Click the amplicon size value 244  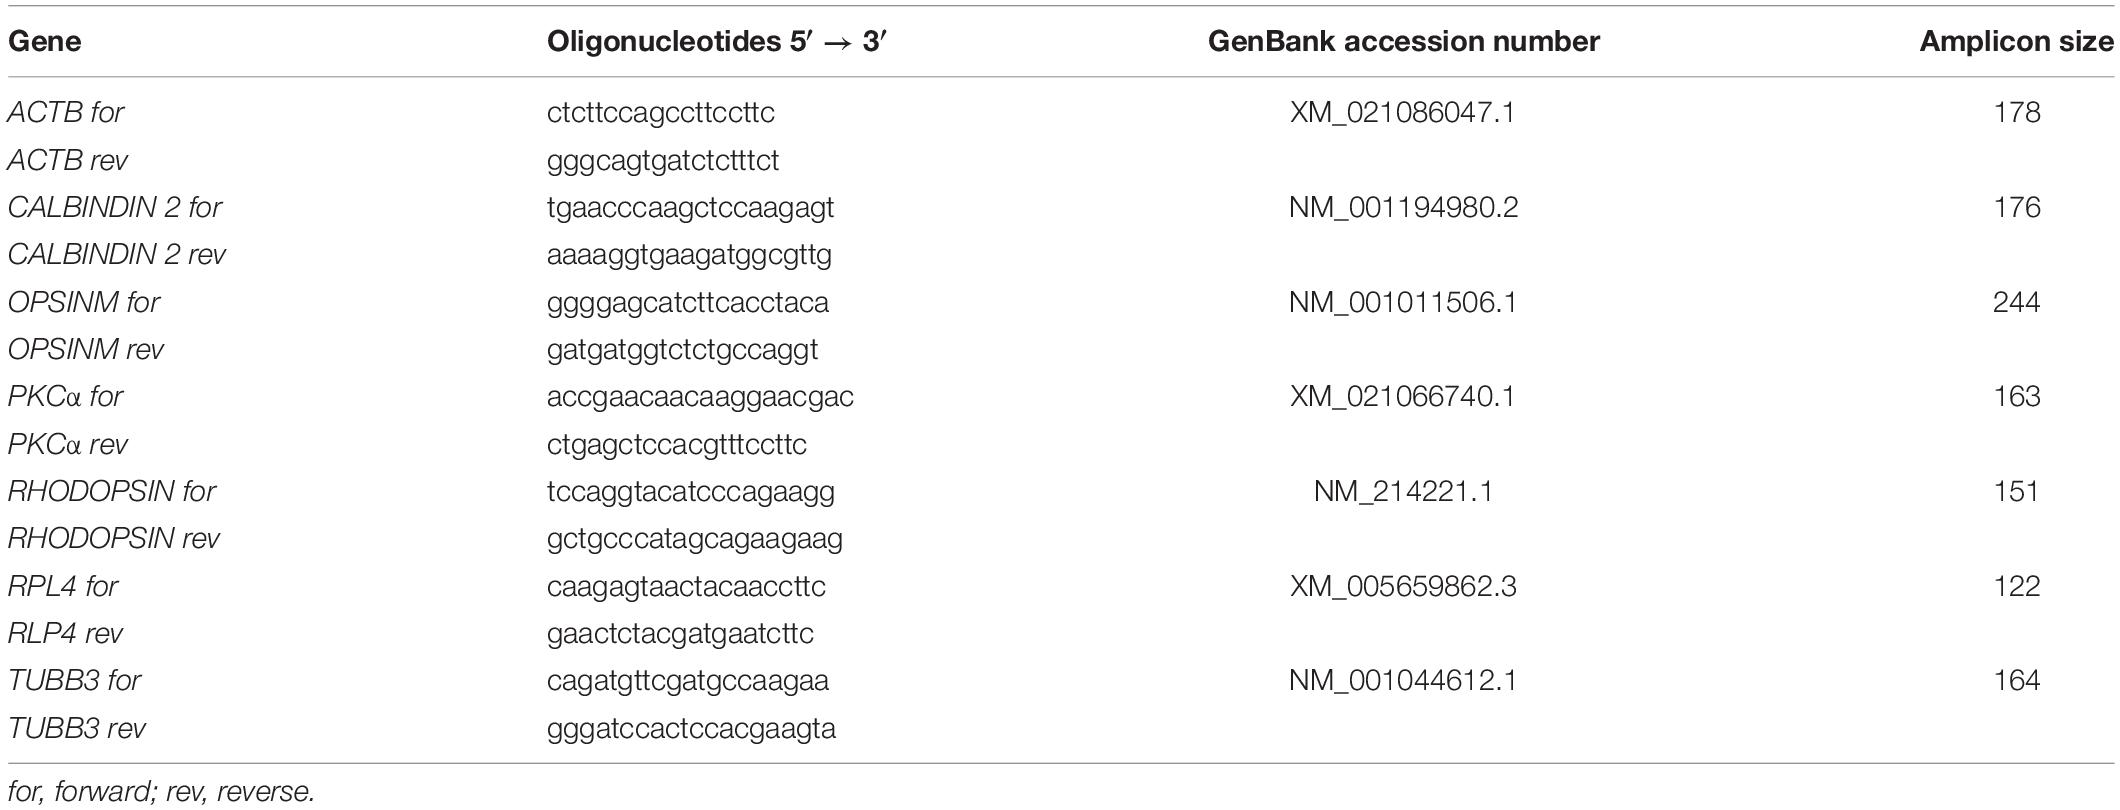click(2016, 302)
